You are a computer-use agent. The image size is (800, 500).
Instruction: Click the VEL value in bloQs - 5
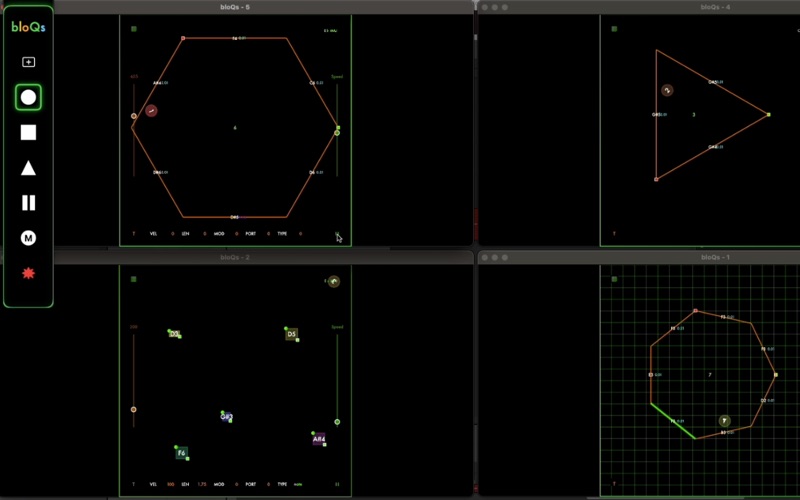point(172,234)
